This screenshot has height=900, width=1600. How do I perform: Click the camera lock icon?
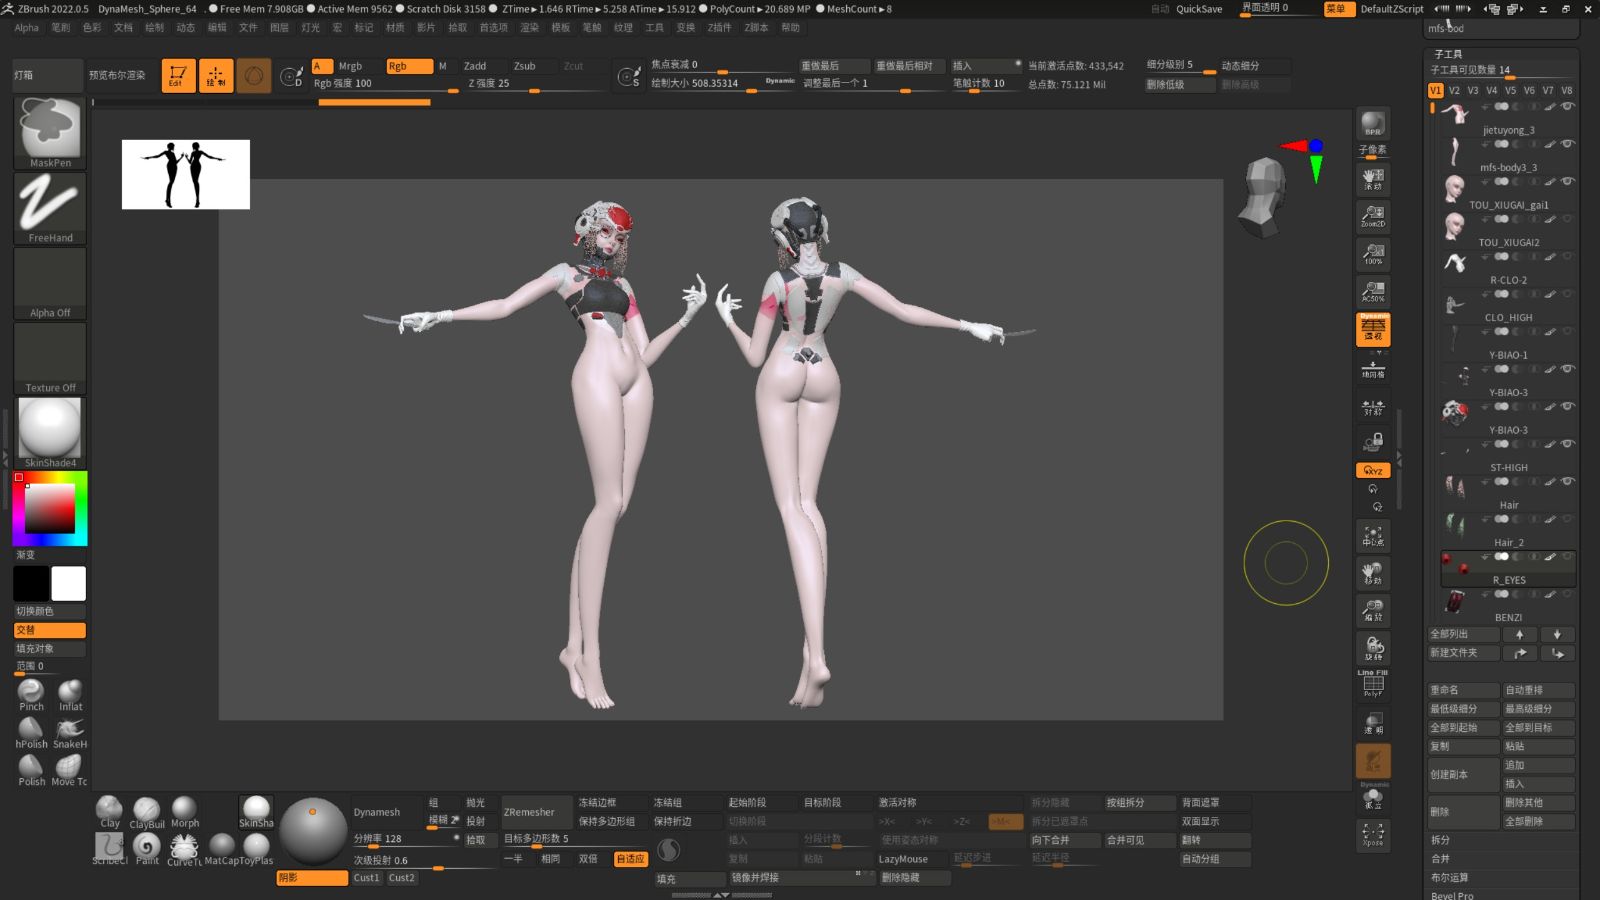tap(1373, 441)
